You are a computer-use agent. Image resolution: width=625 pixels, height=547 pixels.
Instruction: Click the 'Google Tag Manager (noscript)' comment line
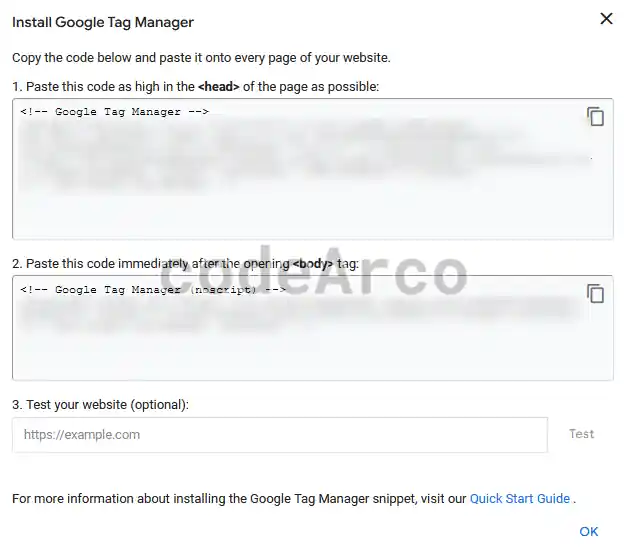coord(153,289)
